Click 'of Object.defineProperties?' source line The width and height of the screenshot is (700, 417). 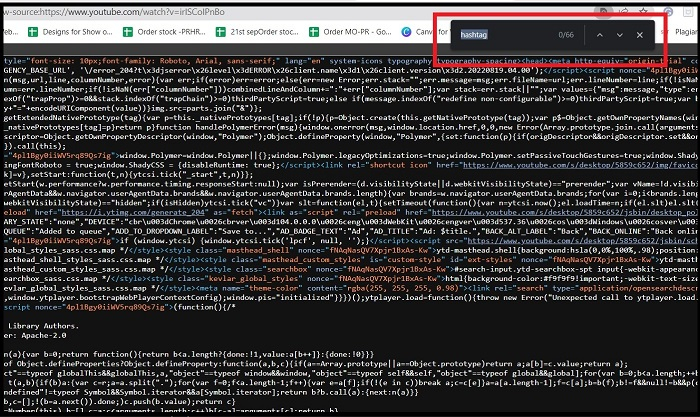click(x=316, y=364)
